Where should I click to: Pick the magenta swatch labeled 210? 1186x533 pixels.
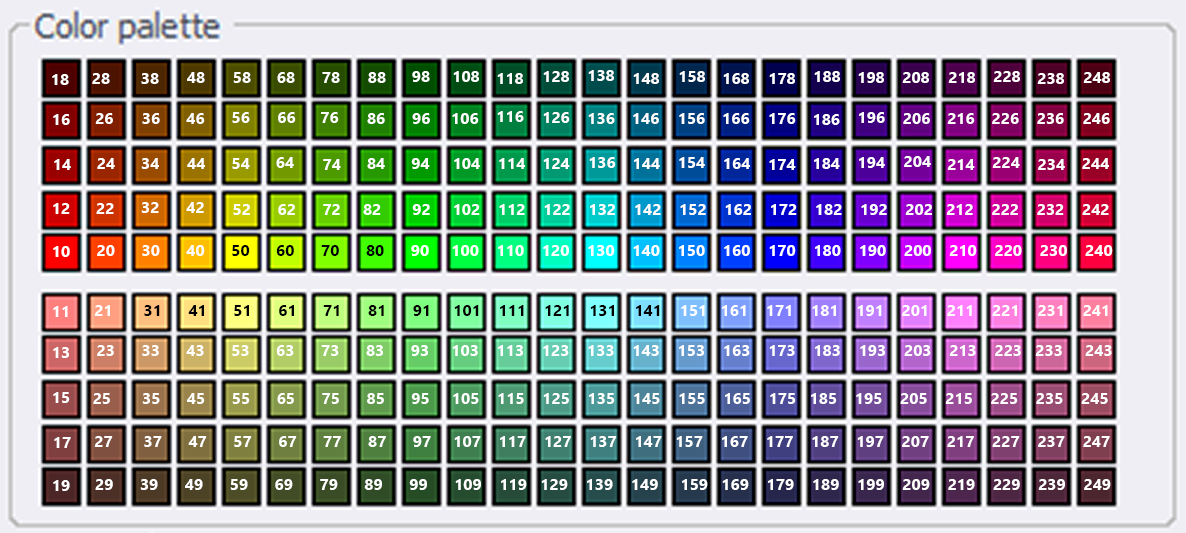coord(961,253)
